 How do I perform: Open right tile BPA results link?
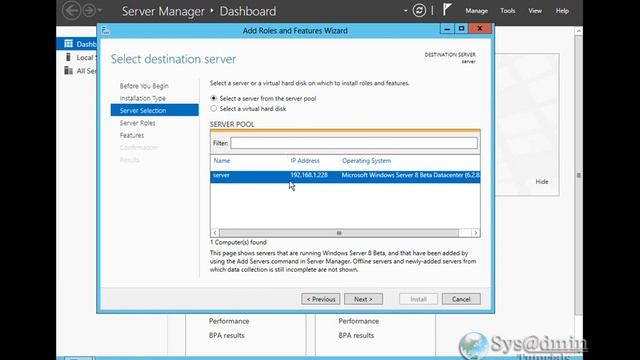(x=356, y=336)
